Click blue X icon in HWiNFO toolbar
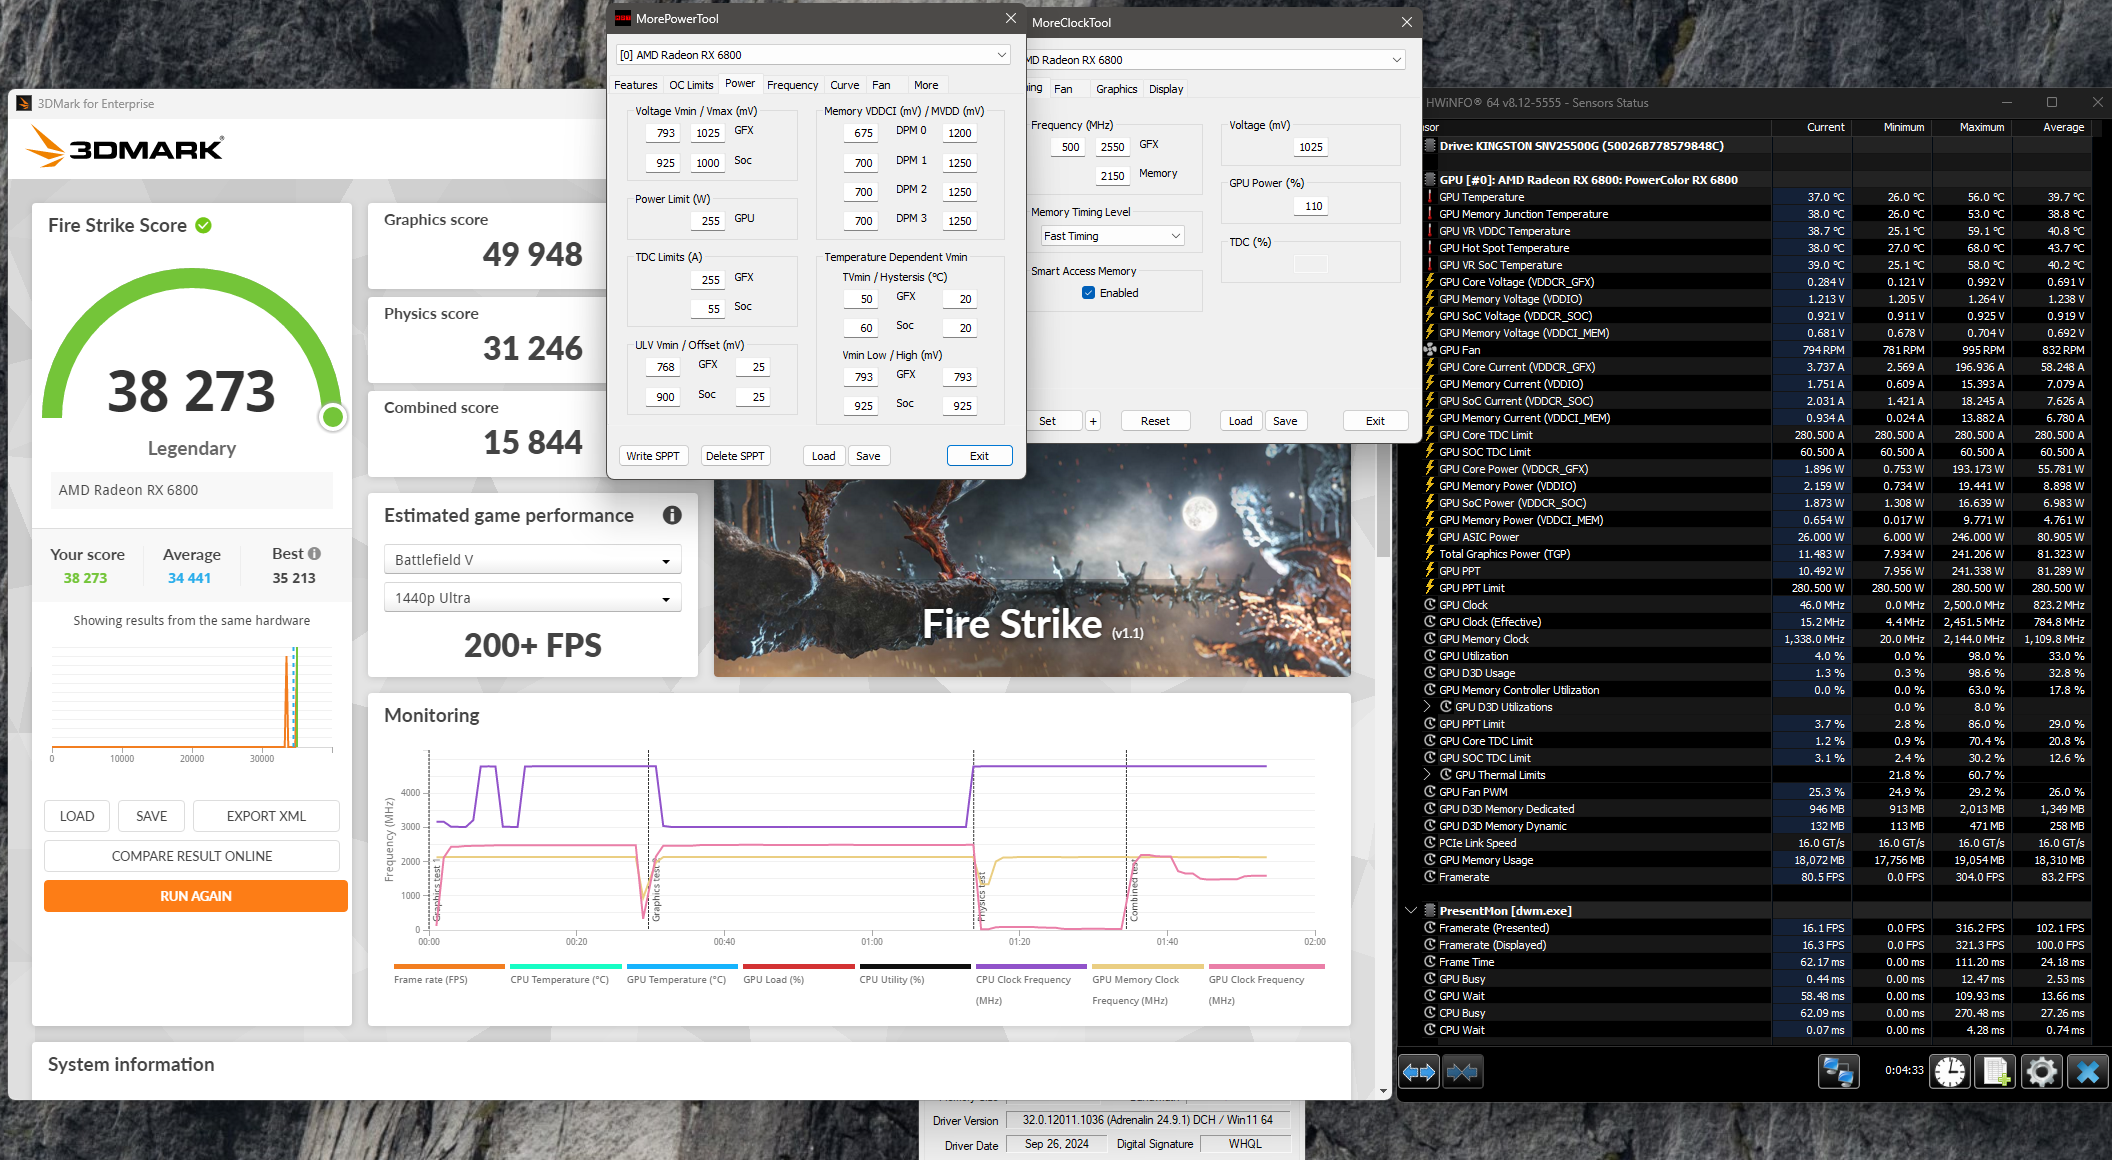 pyautogui.click(x=2087, y=1072)
